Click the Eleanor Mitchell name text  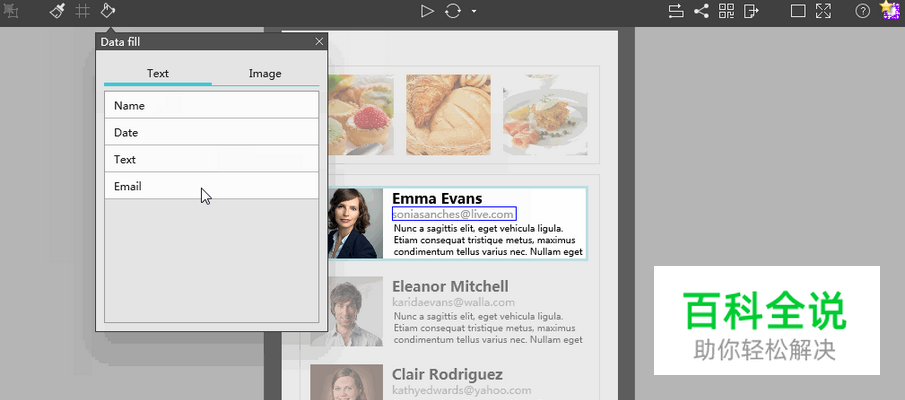450,287
